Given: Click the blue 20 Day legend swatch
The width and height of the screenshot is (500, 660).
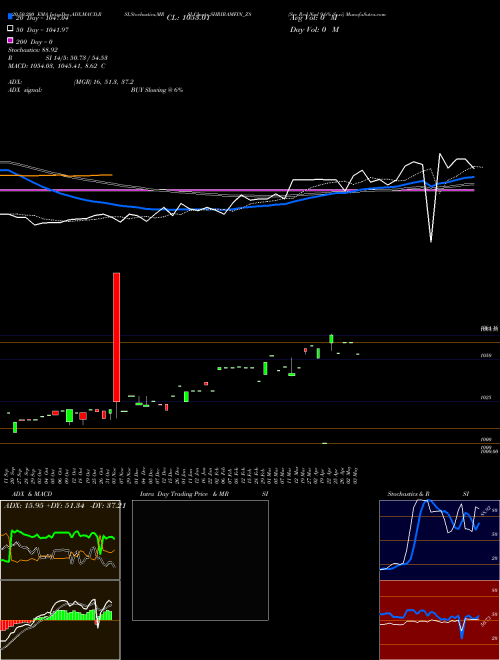Looking at the screenshot, I should (x=11, y=17).
